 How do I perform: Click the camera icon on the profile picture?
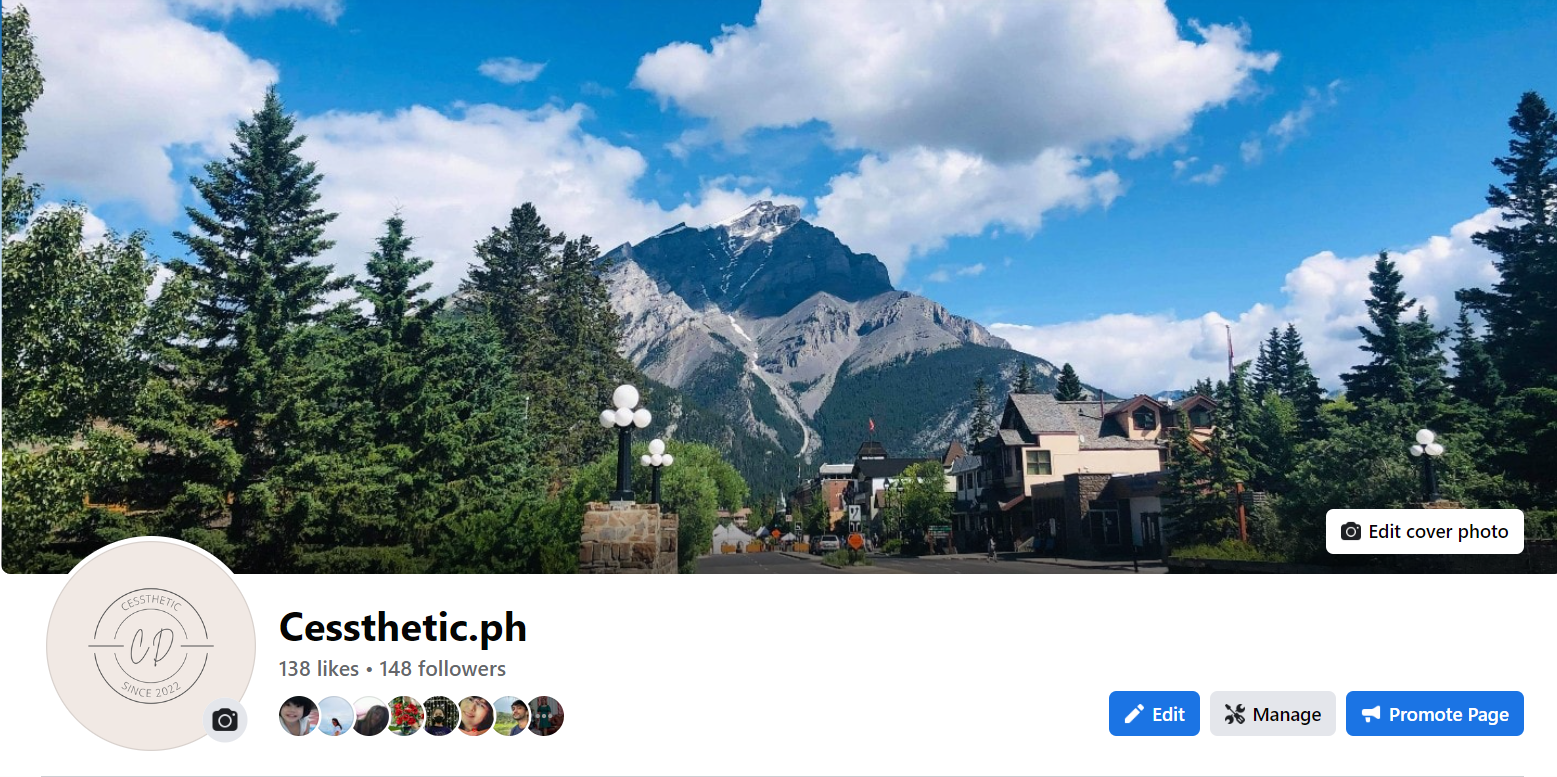click(x=225, y=719)
